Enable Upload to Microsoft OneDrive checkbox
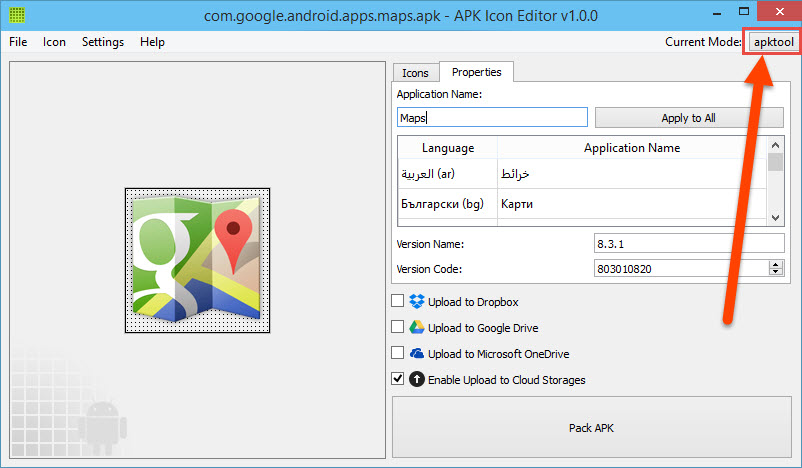The width and height of the screenshot is (802, 468). click(x=397, y=353)
